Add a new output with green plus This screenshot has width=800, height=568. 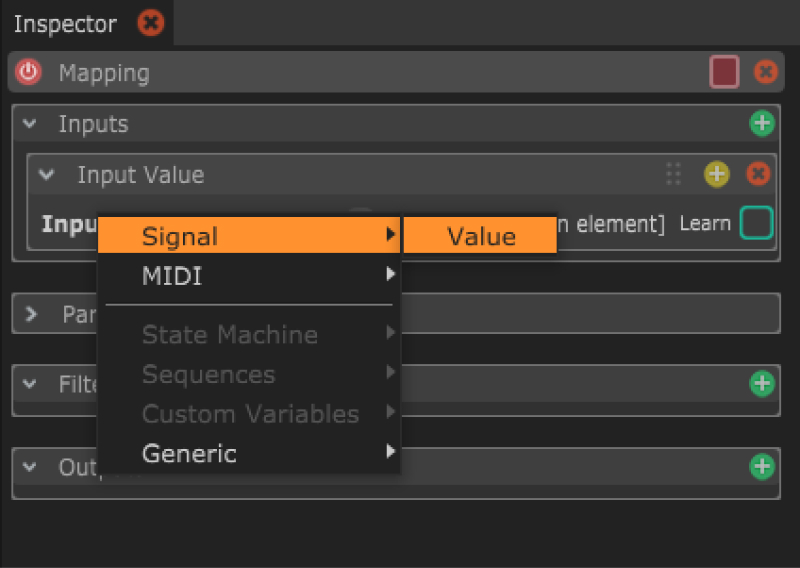[762, 466]
